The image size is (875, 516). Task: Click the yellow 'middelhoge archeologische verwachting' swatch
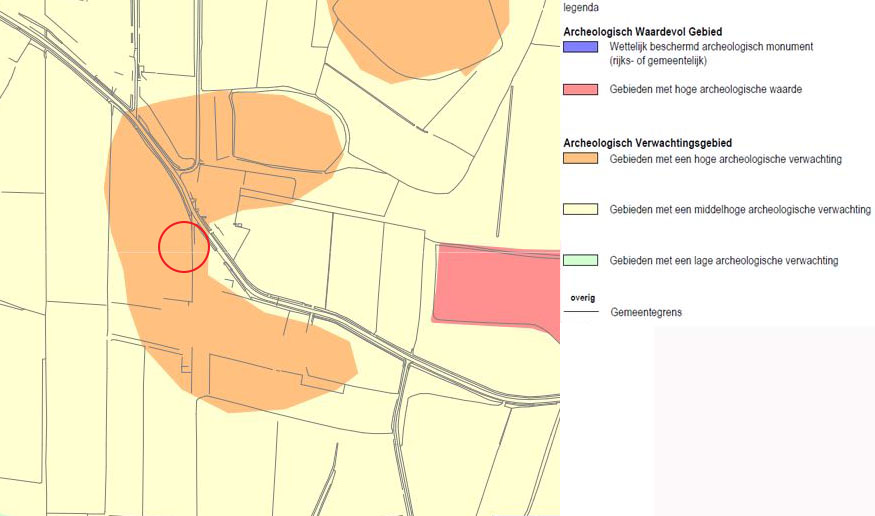(x=580, y=209)
